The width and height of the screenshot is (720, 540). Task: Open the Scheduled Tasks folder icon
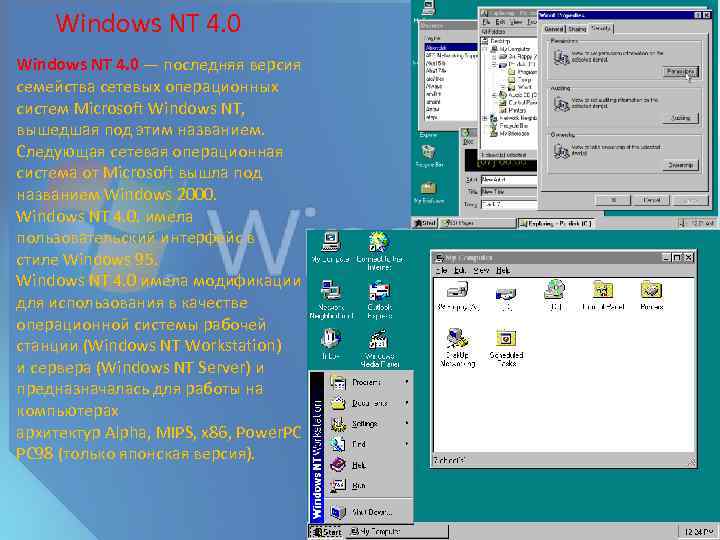coord(506,348)
